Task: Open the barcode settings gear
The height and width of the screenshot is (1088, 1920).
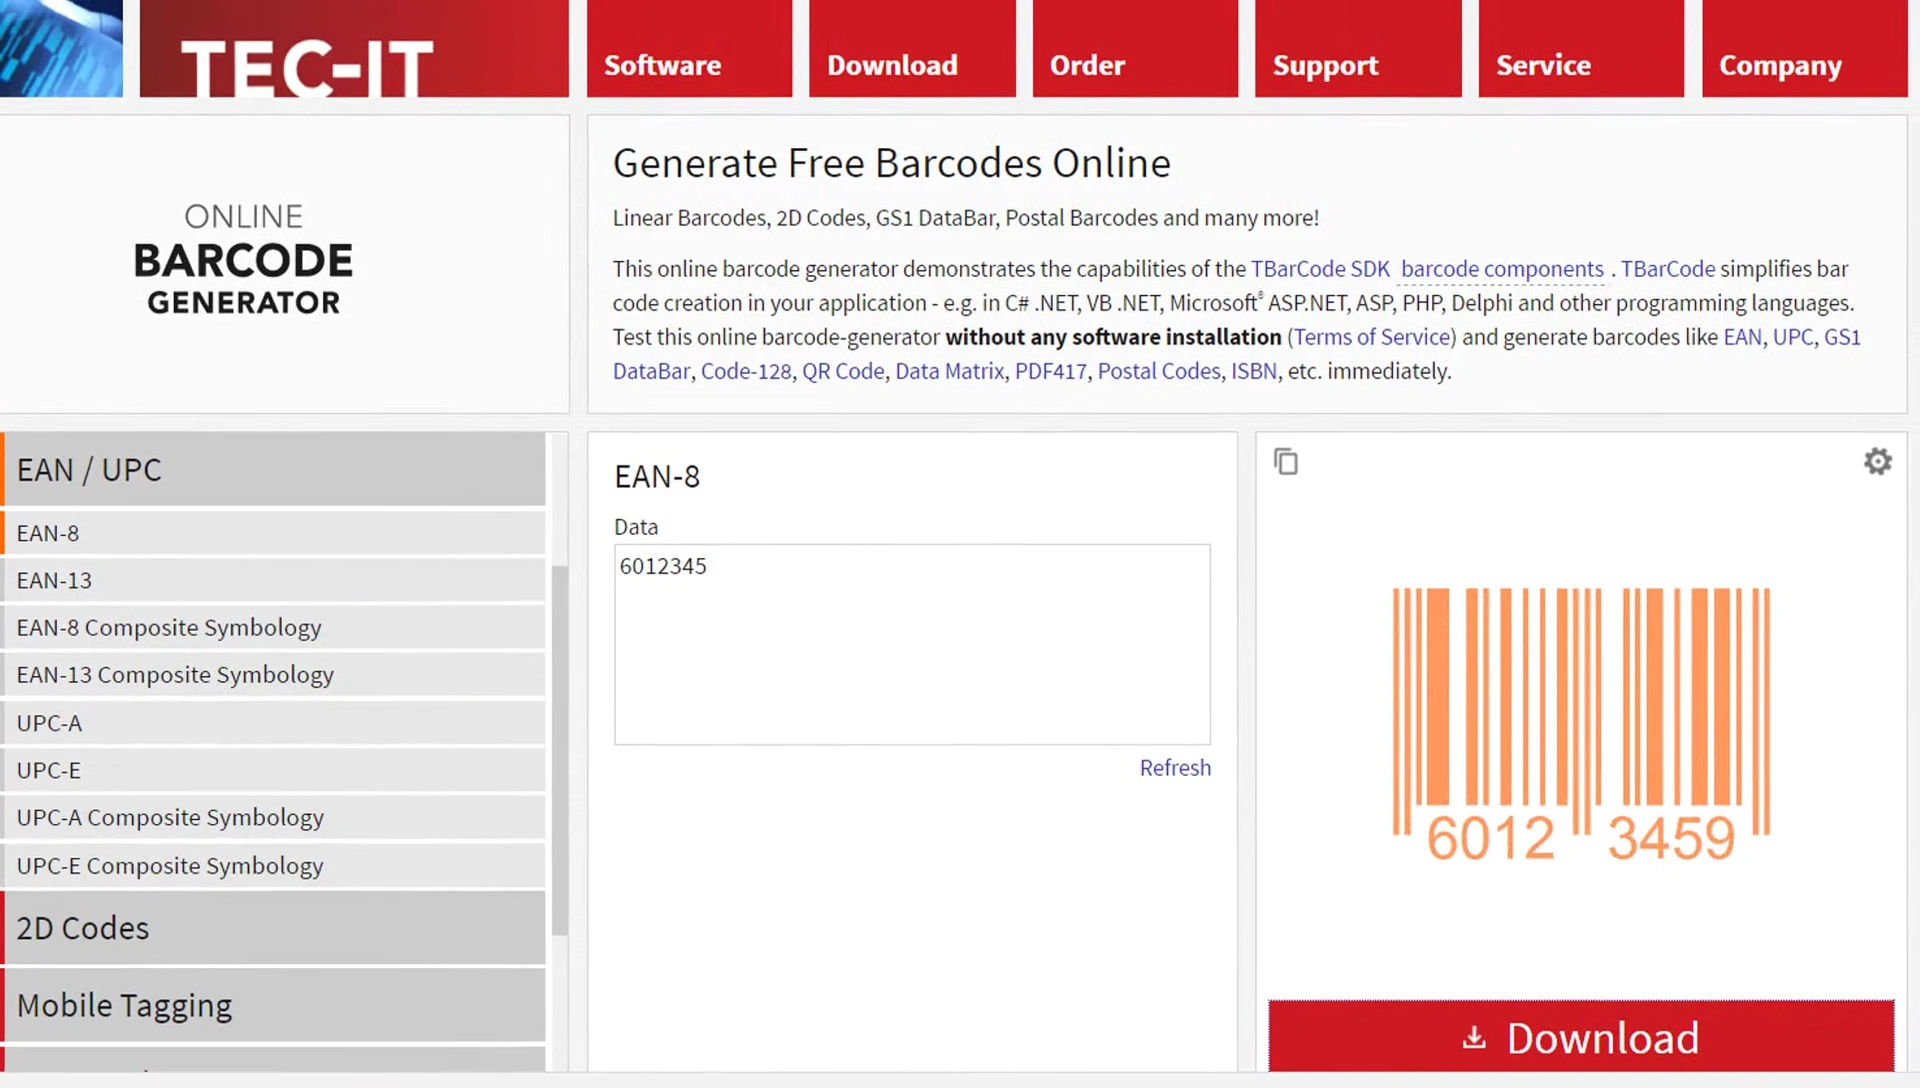Action: 1877,461
